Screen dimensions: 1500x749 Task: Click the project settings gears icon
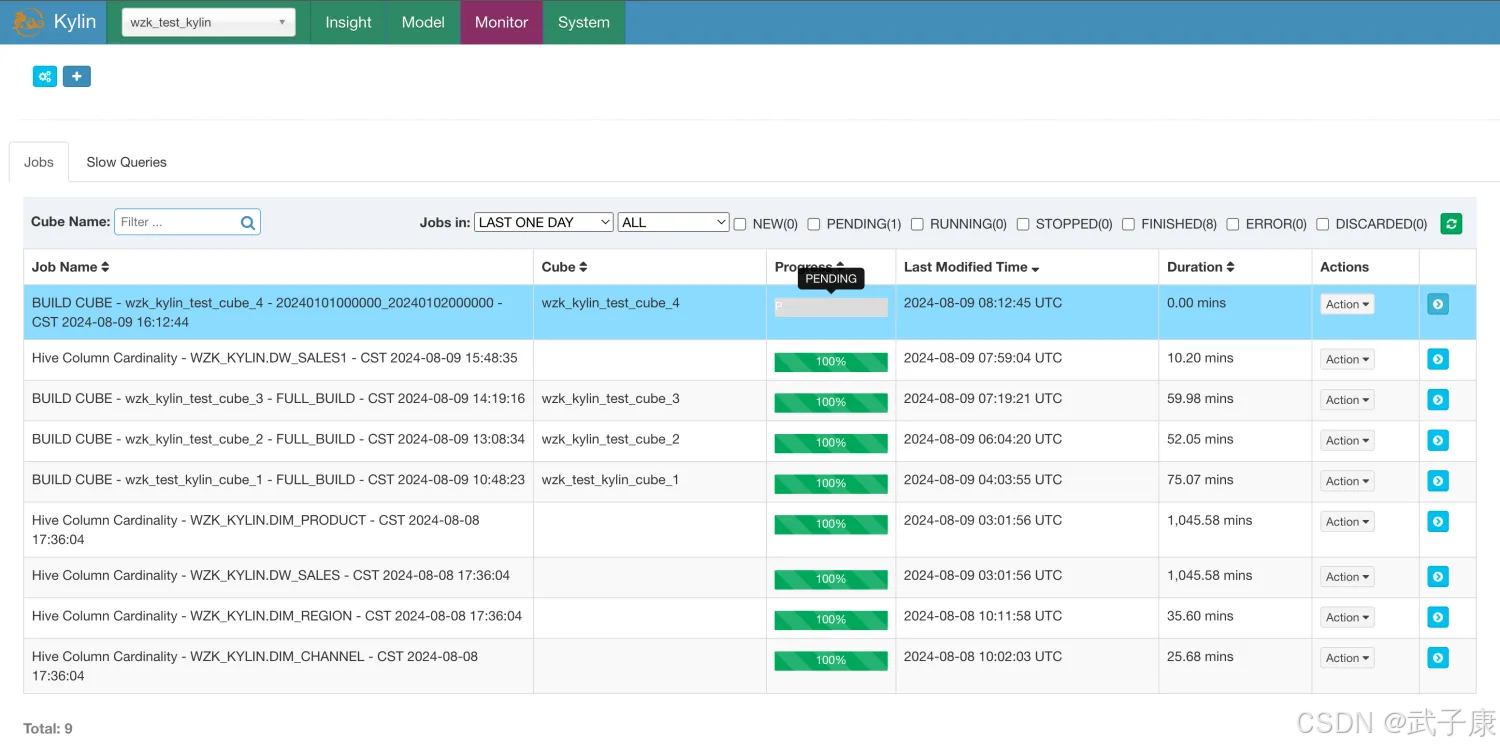45,76
